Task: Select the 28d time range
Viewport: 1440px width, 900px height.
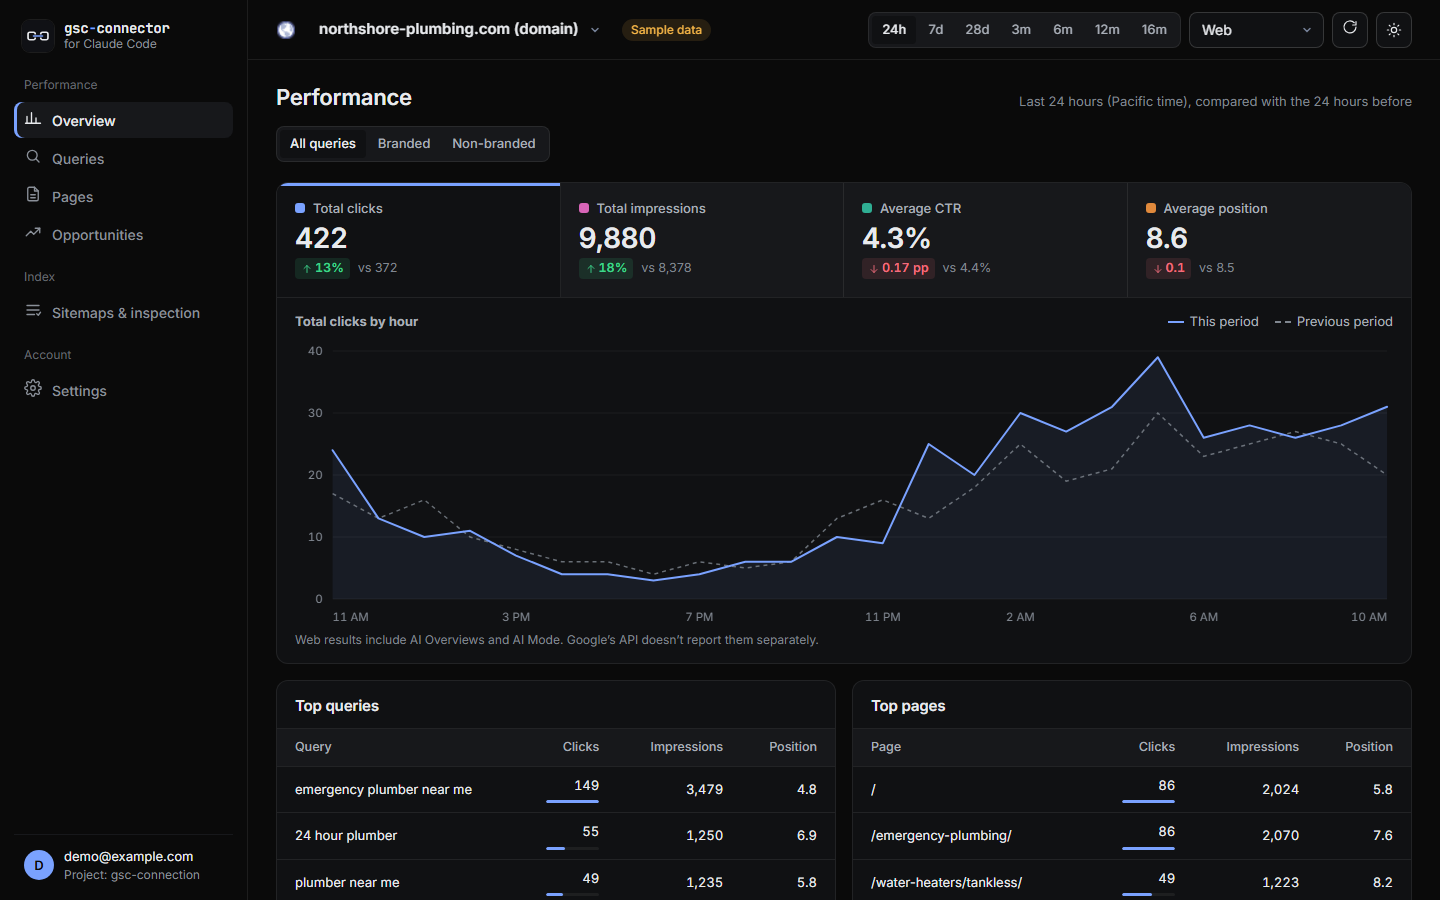Action: (x=977, y=30)
